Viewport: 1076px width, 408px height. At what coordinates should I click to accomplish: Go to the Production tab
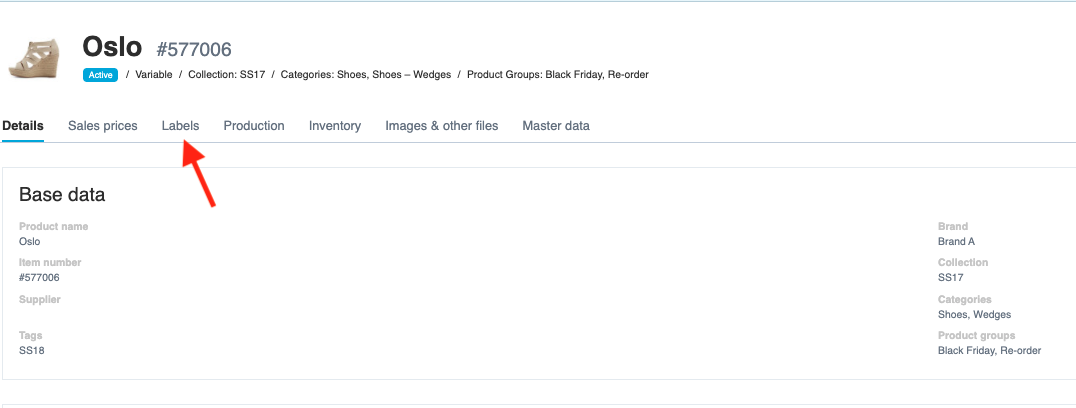coord(254,126)
